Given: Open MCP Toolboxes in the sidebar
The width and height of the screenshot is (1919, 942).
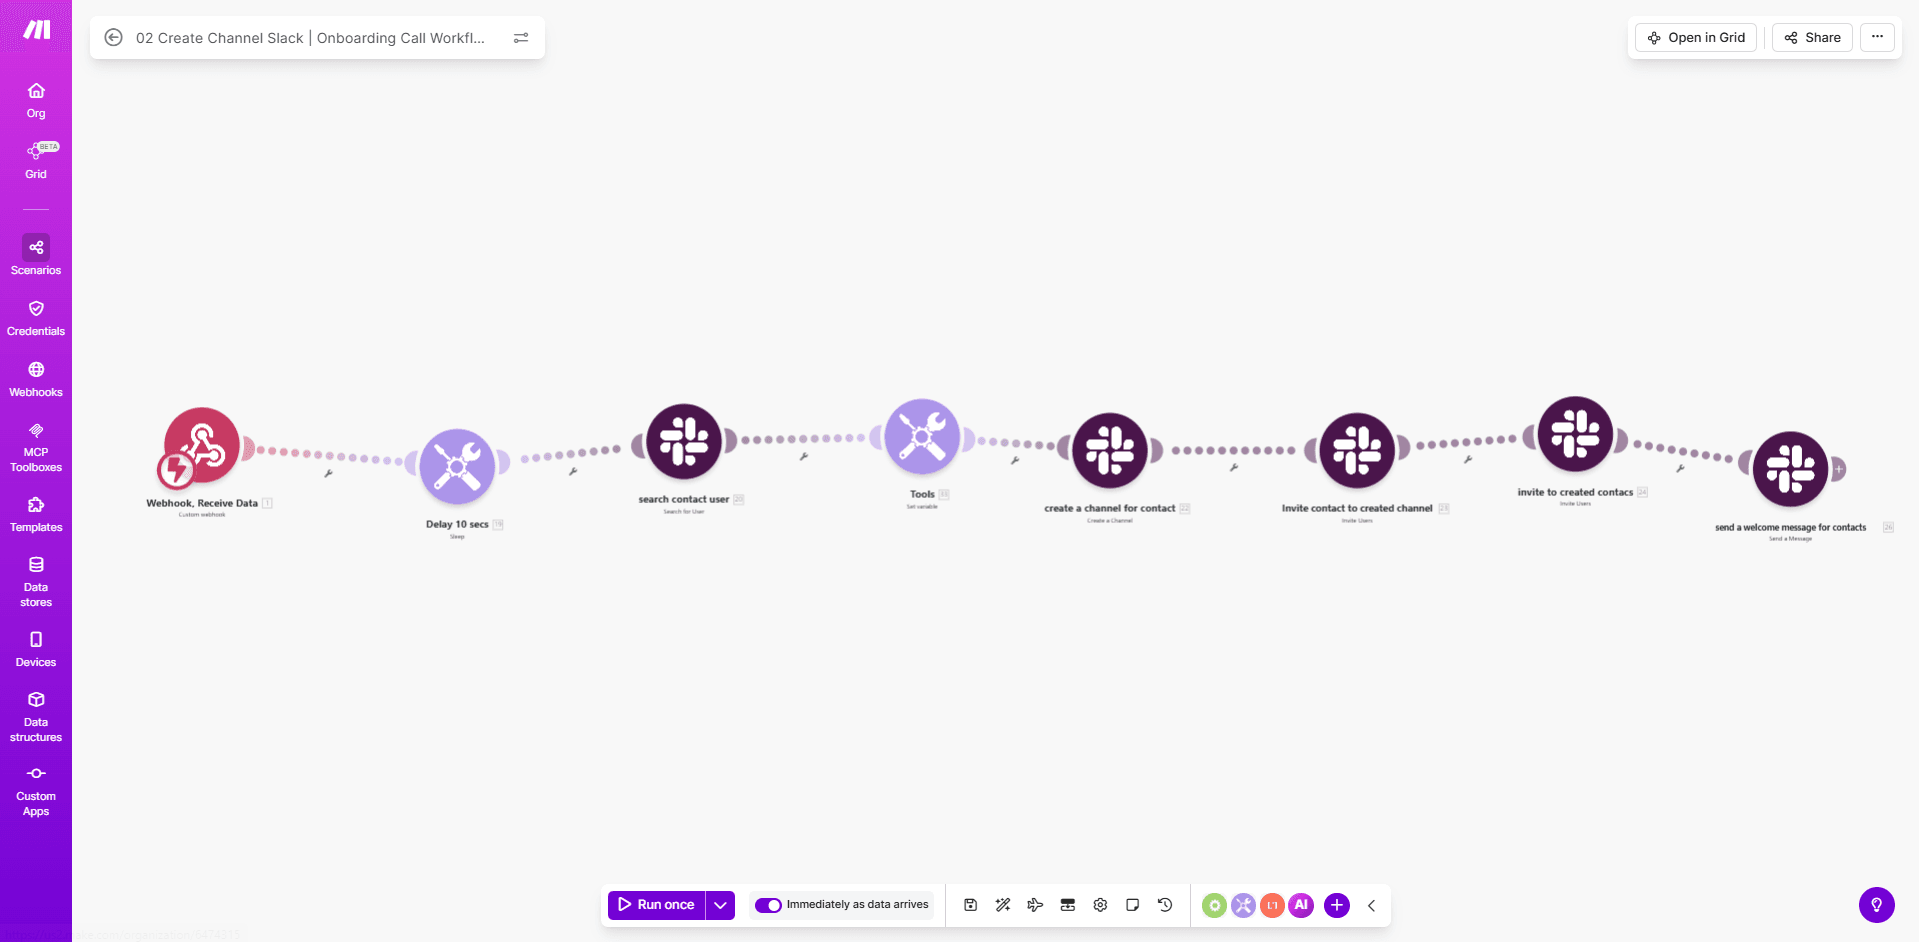Looking at the screenshot, I should click(x=36, y=447).
